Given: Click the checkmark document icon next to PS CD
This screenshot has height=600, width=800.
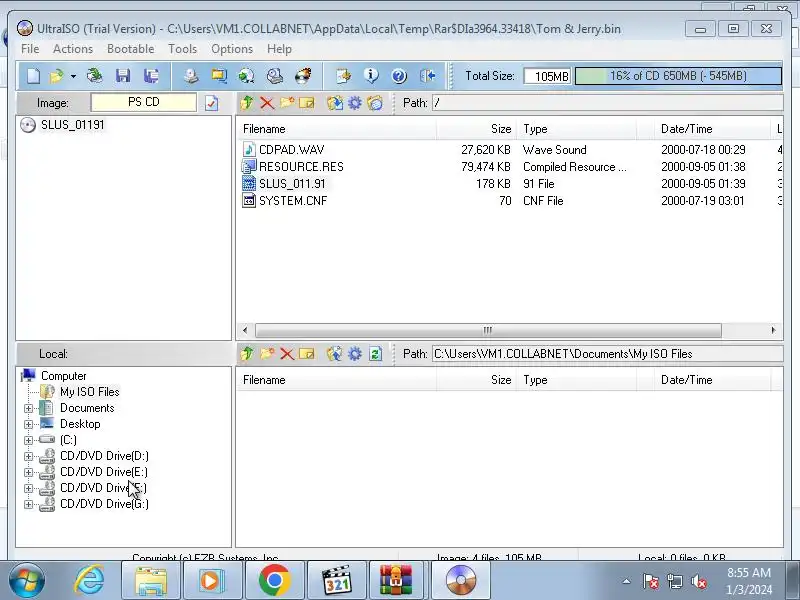Looking at the screenshot, I should tap(211, 103).
